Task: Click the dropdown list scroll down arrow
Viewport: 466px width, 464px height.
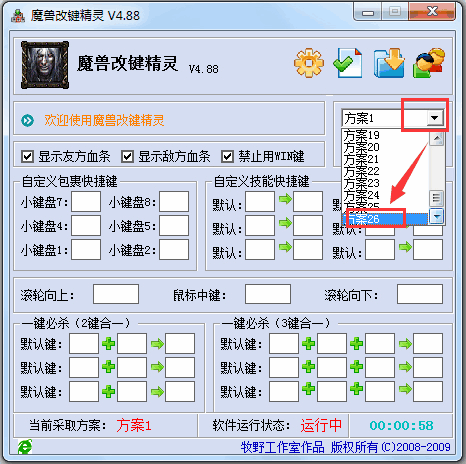Action: pos(436,217)
